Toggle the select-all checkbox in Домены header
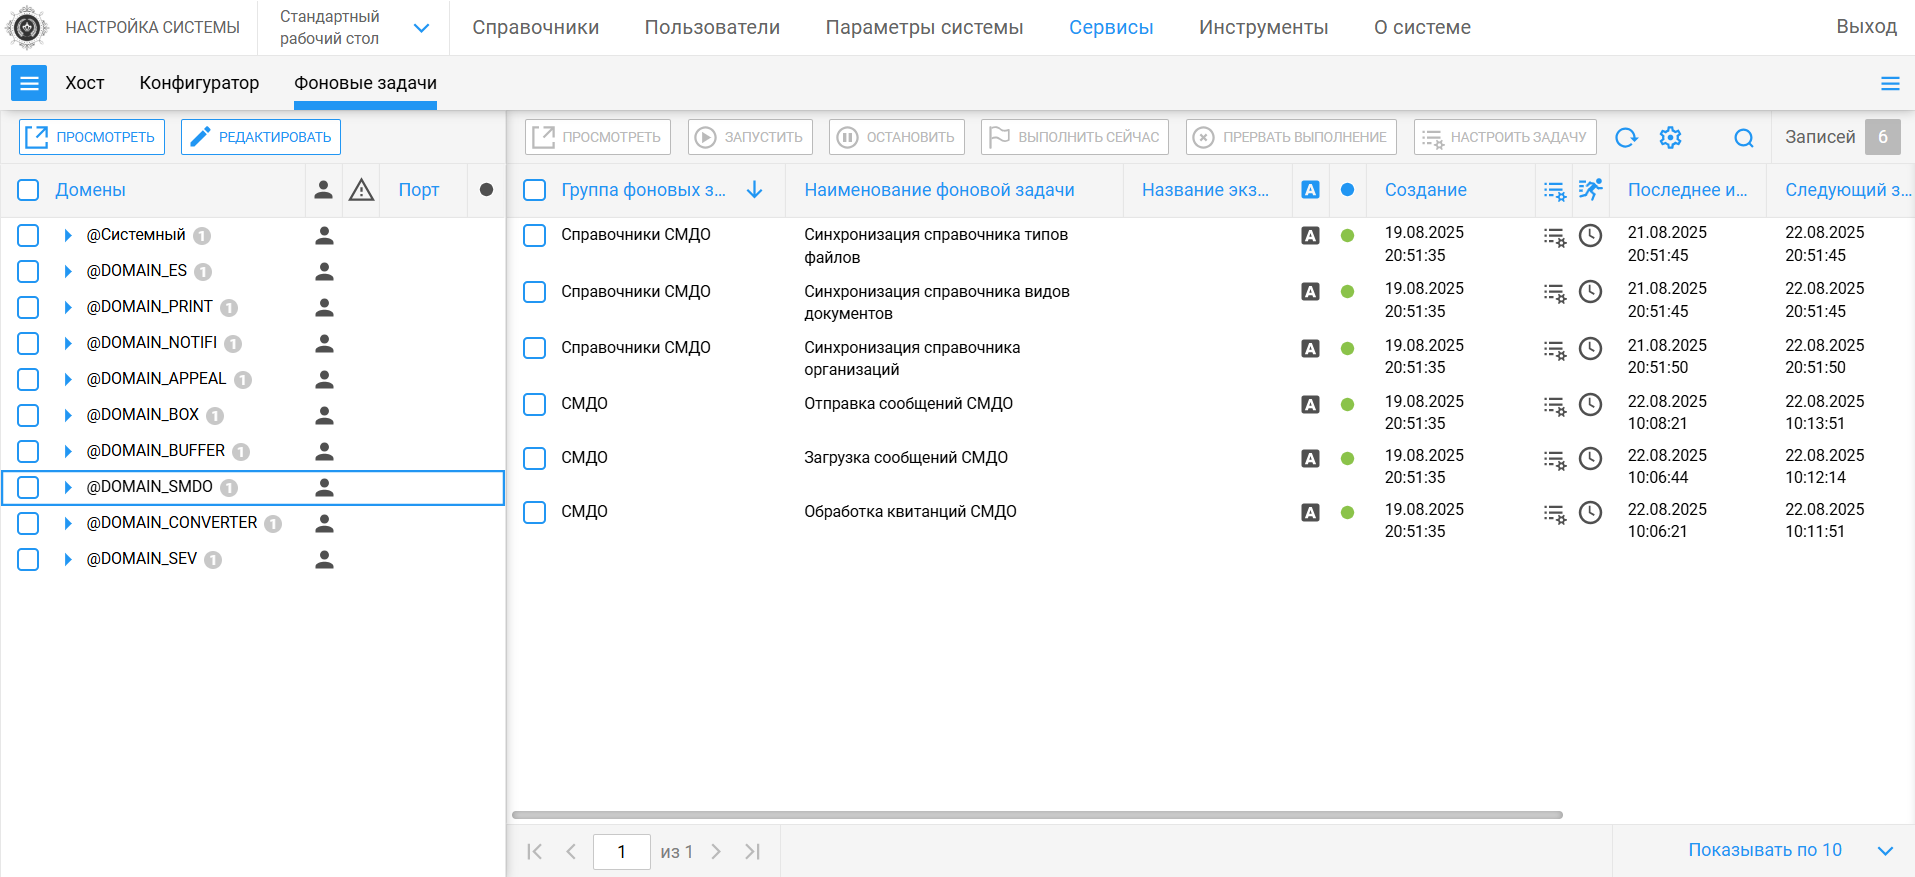Viewport: 1915px width, 877px height. click(x=28, y=190)
